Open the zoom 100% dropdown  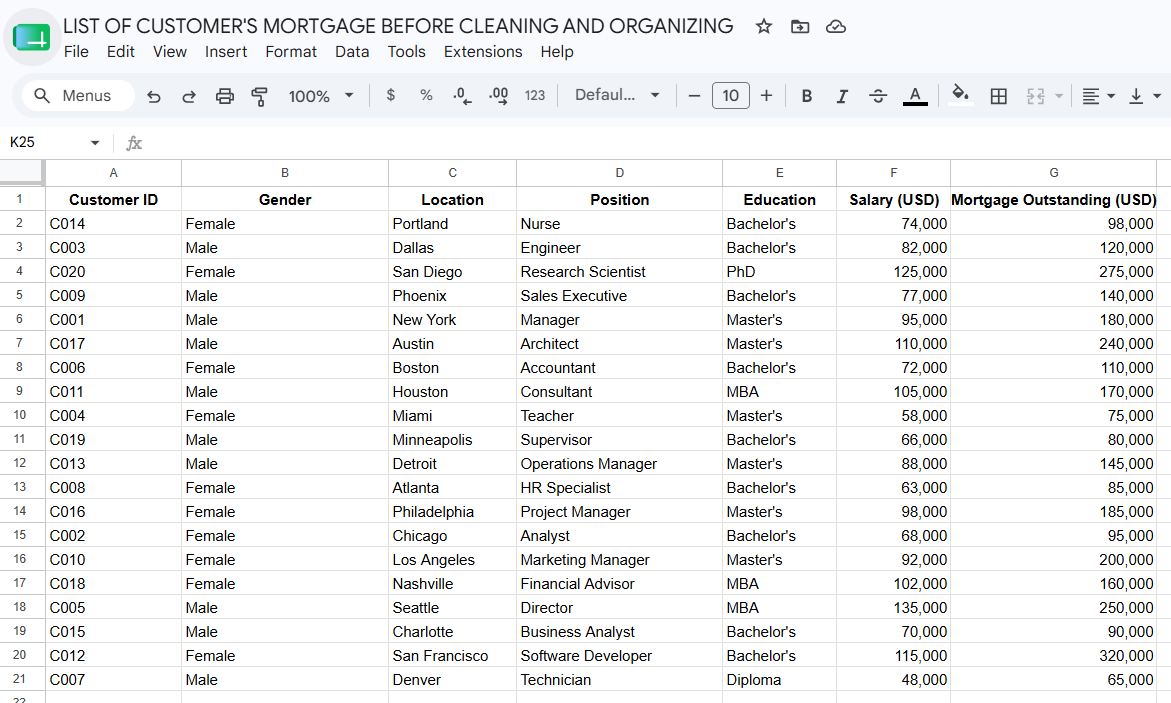(x=320, y=96)
